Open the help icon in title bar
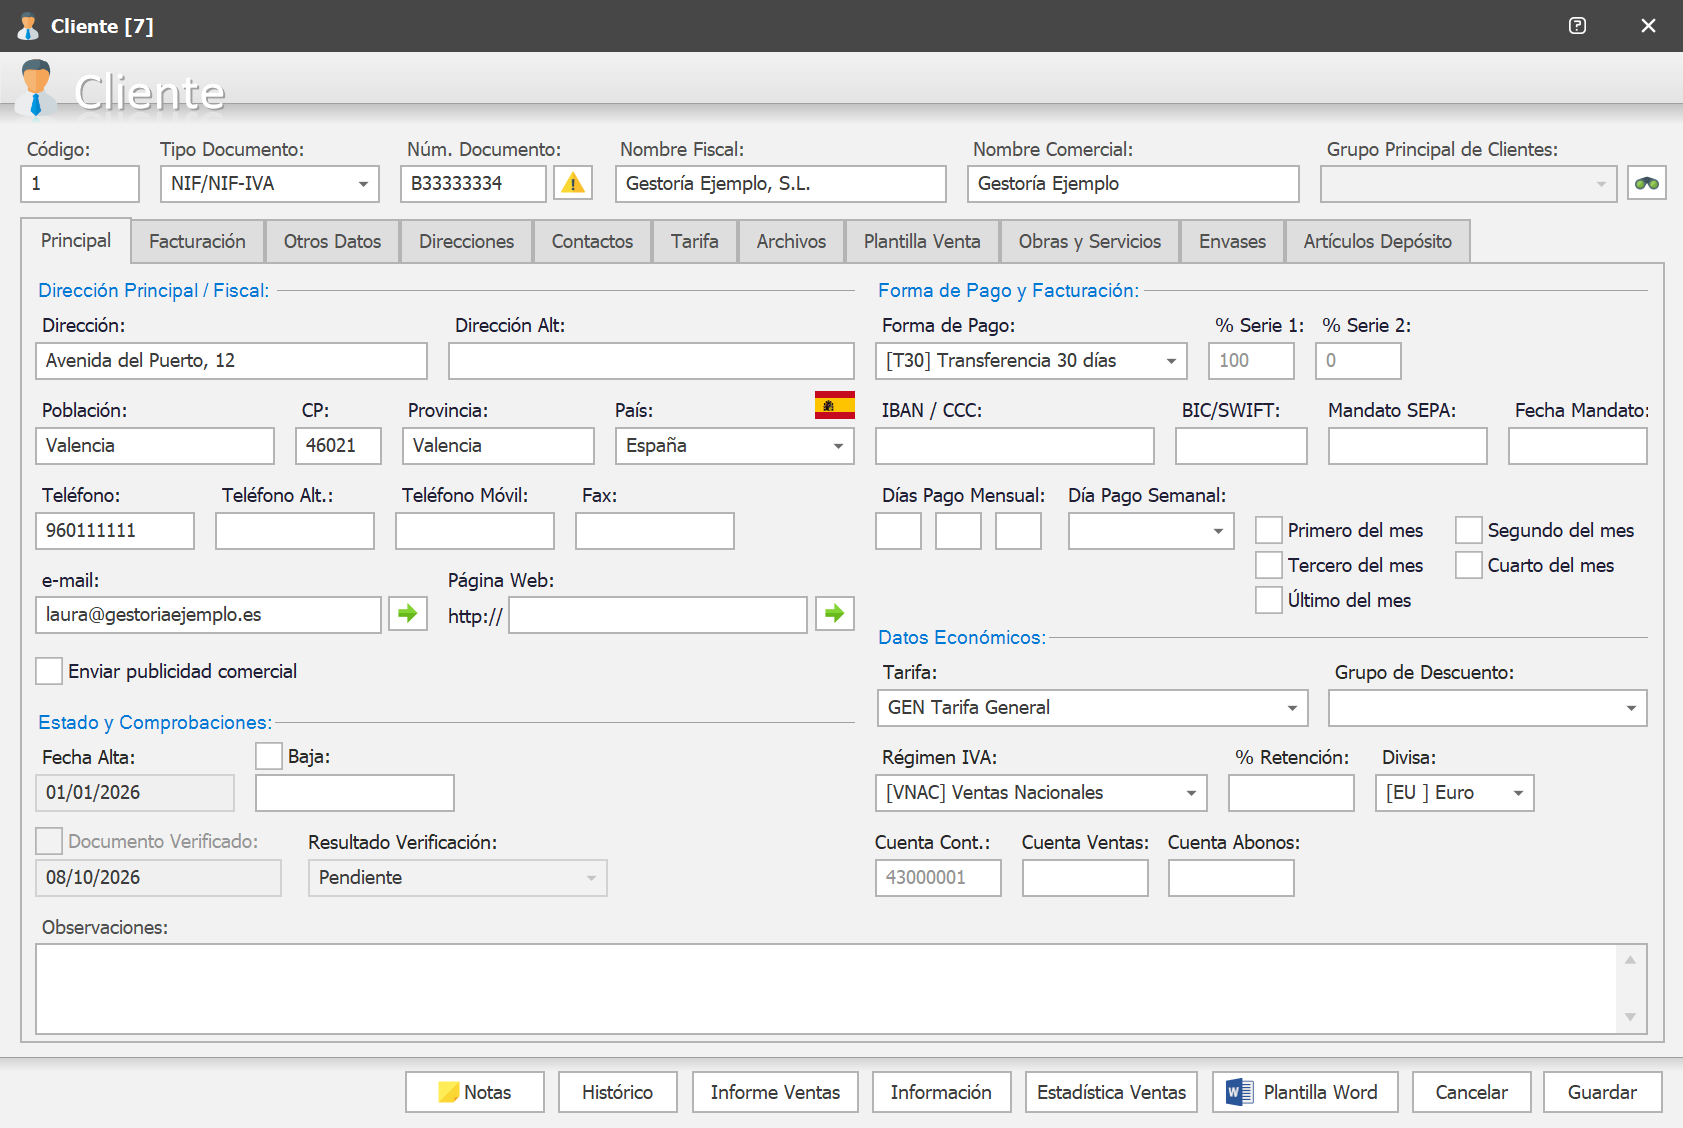 (1577, 26)
